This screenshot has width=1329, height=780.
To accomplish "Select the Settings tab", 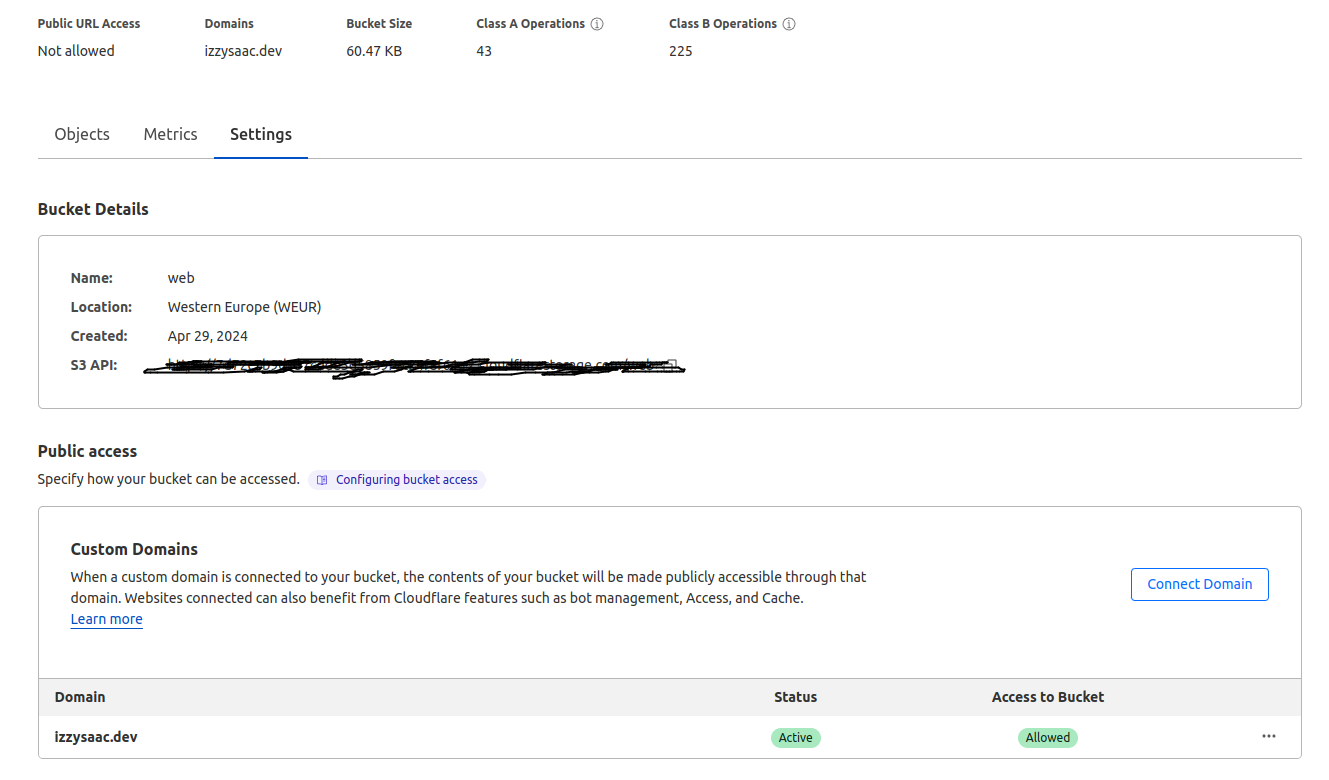I will (260, 133).
